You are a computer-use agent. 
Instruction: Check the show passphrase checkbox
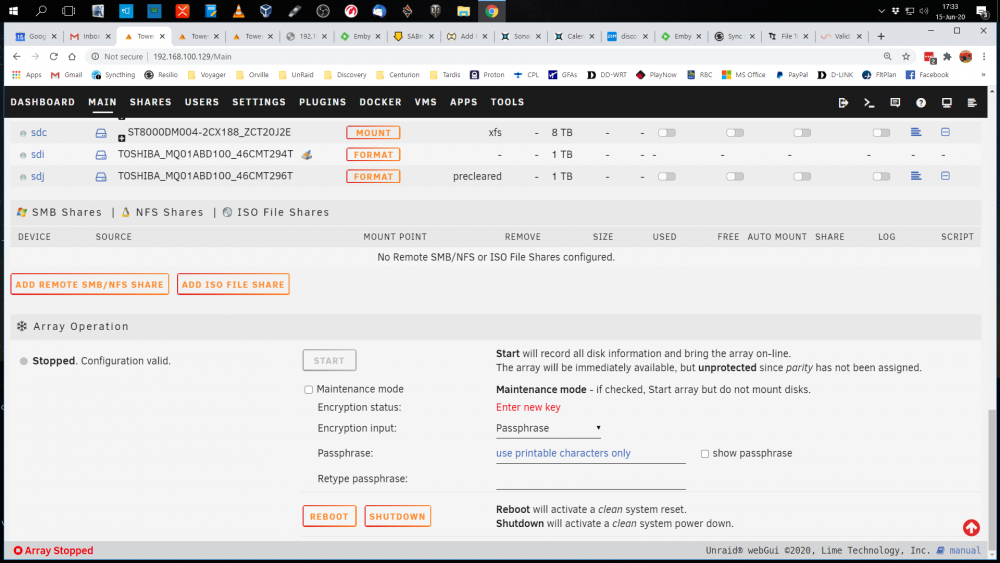click(x=705, y=454)
